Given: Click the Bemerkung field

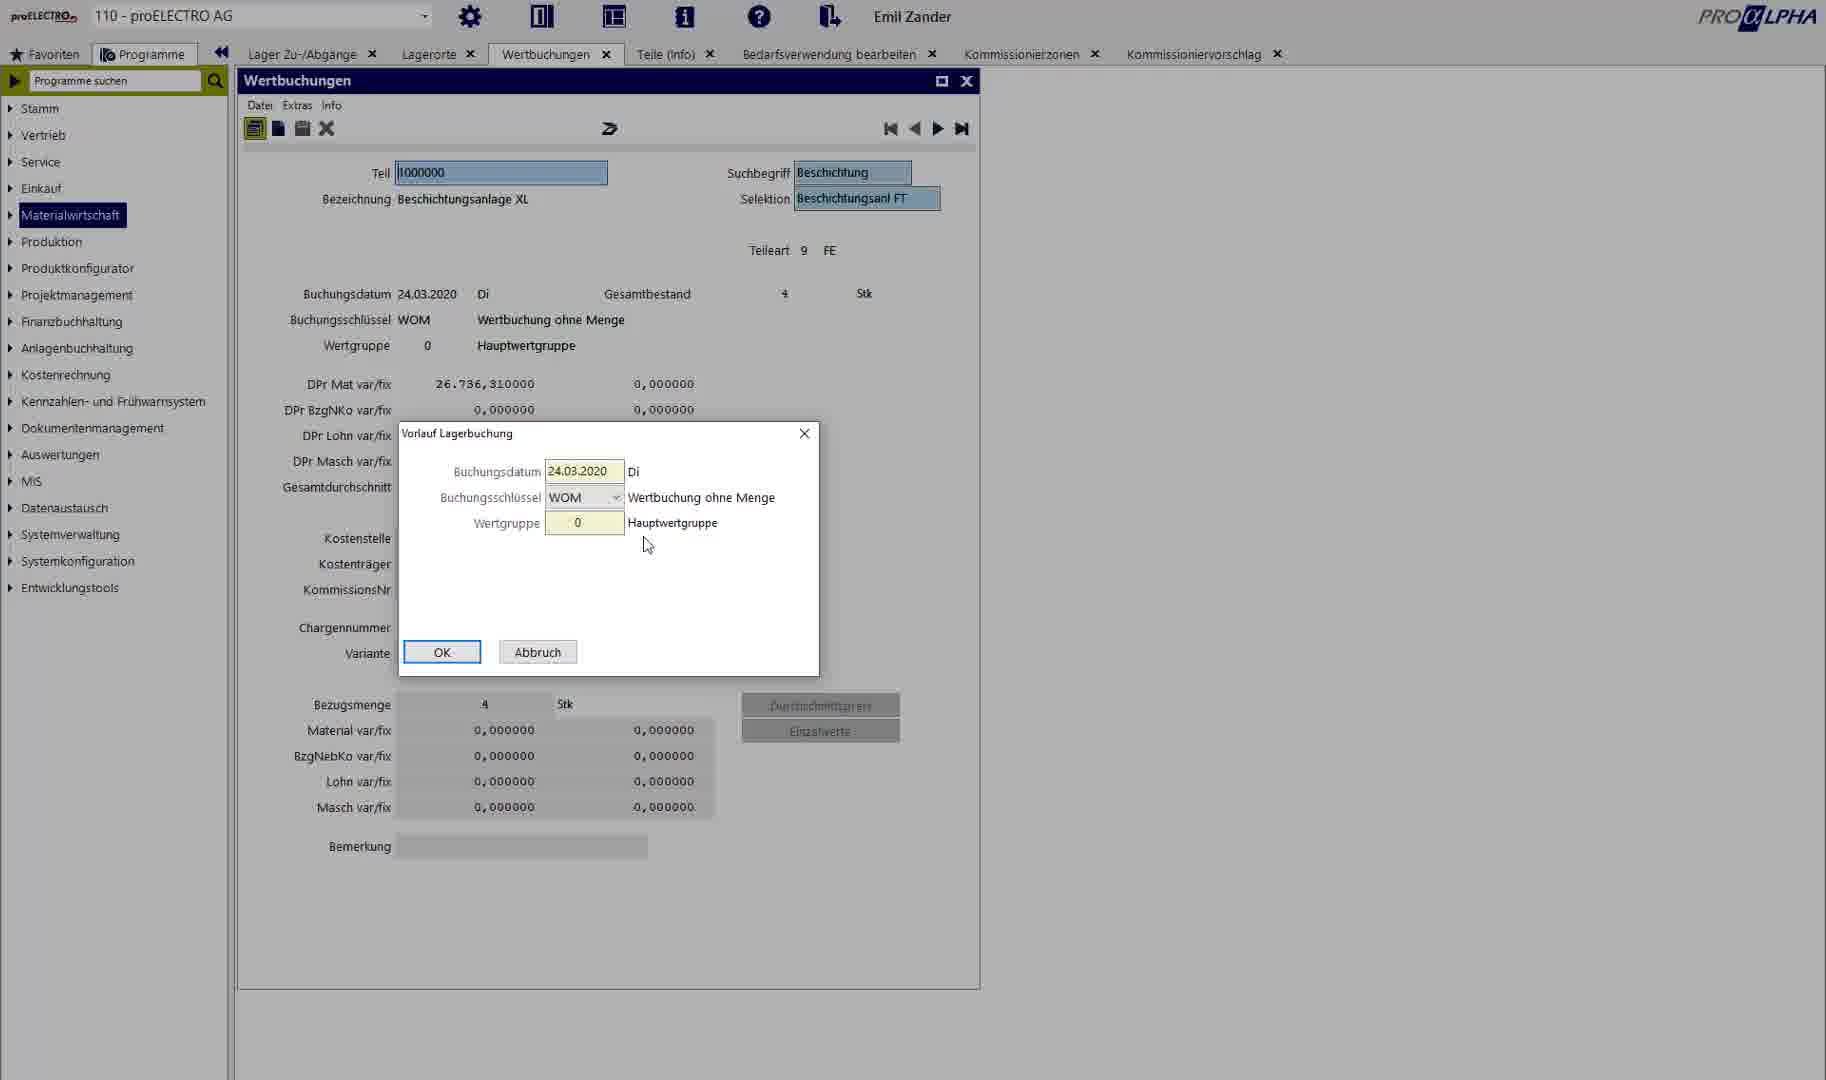Looking at the screenshot, I should [521, 847].
